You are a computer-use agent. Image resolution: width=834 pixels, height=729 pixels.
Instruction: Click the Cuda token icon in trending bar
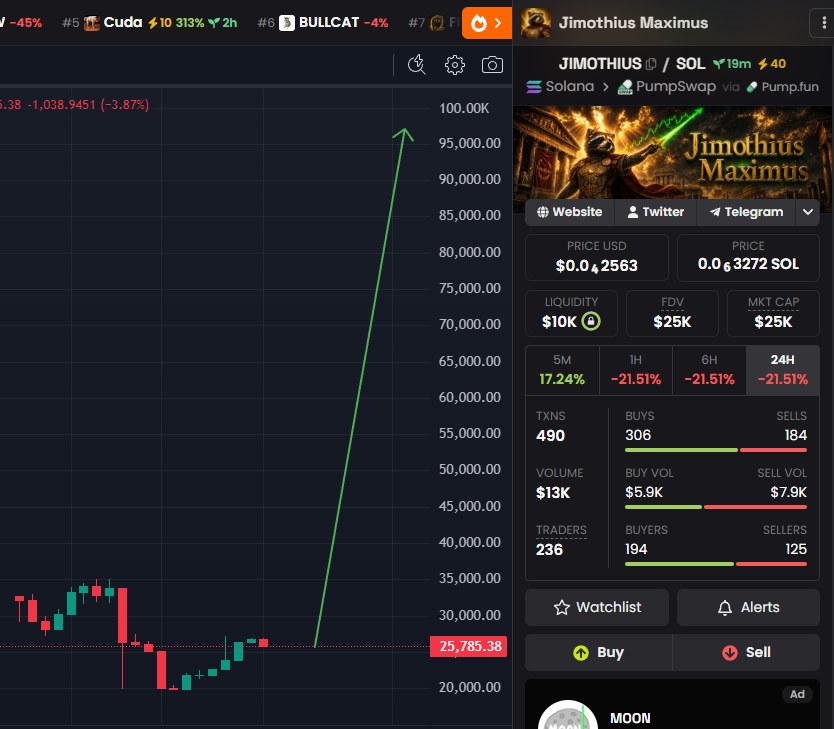pyautogui.click(x=91, y=23)
